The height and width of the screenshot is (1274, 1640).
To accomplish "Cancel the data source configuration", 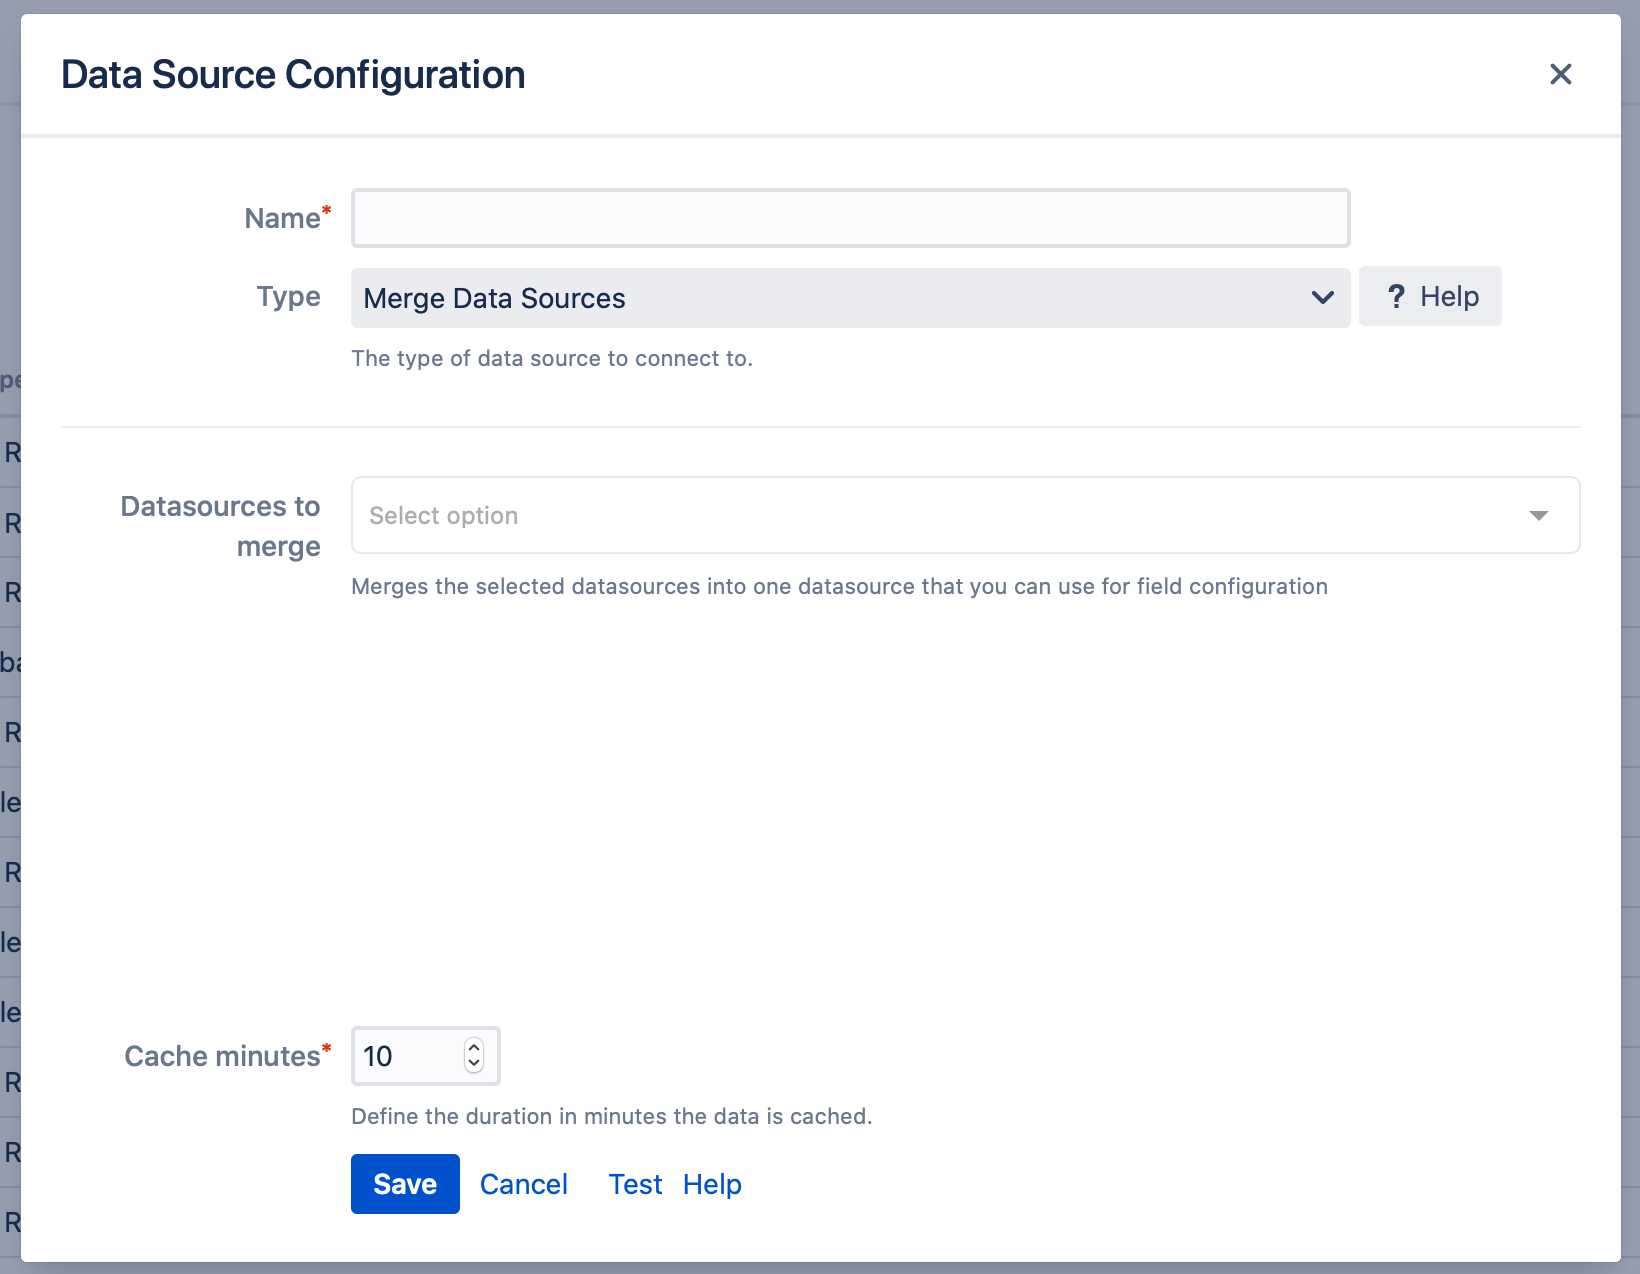I will pos(523,1184).
